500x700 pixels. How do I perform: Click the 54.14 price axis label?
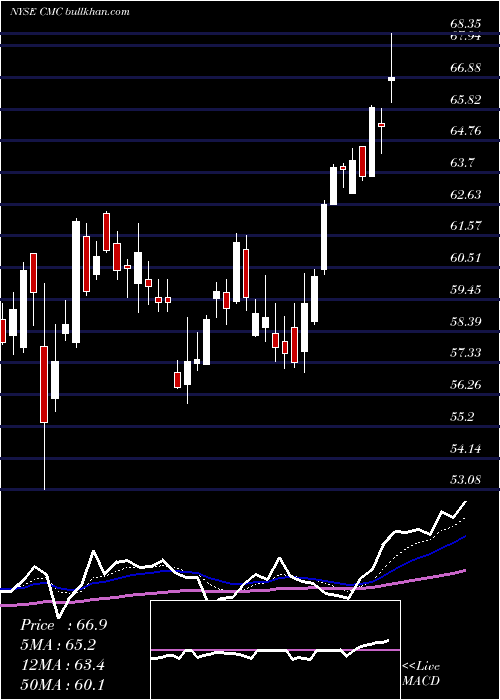pyautogui.click(x=466, y=448)
